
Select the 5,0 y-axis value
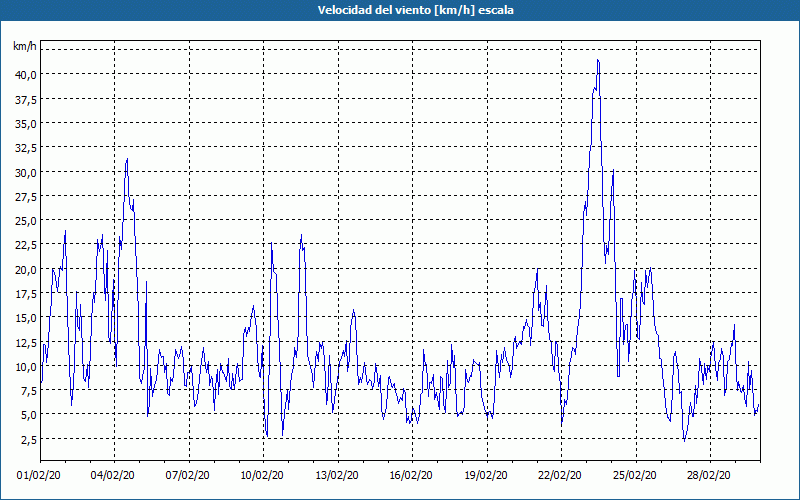point(28,415)
